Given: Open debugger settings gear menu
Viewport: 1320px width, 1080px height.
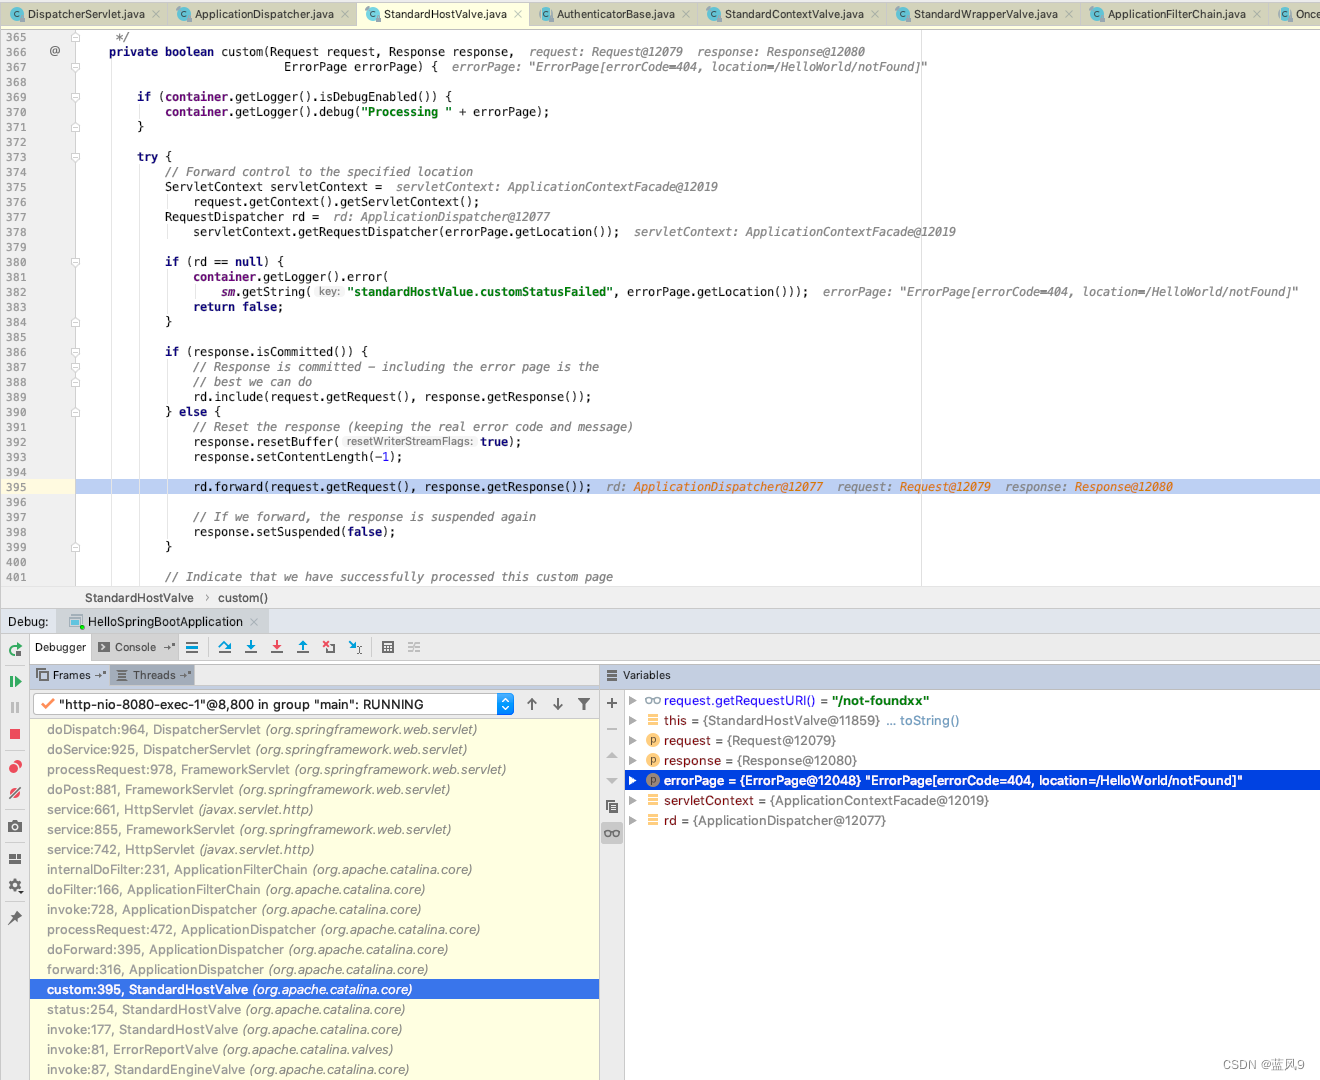Looking at the screenshot, I should coord(15,885).
